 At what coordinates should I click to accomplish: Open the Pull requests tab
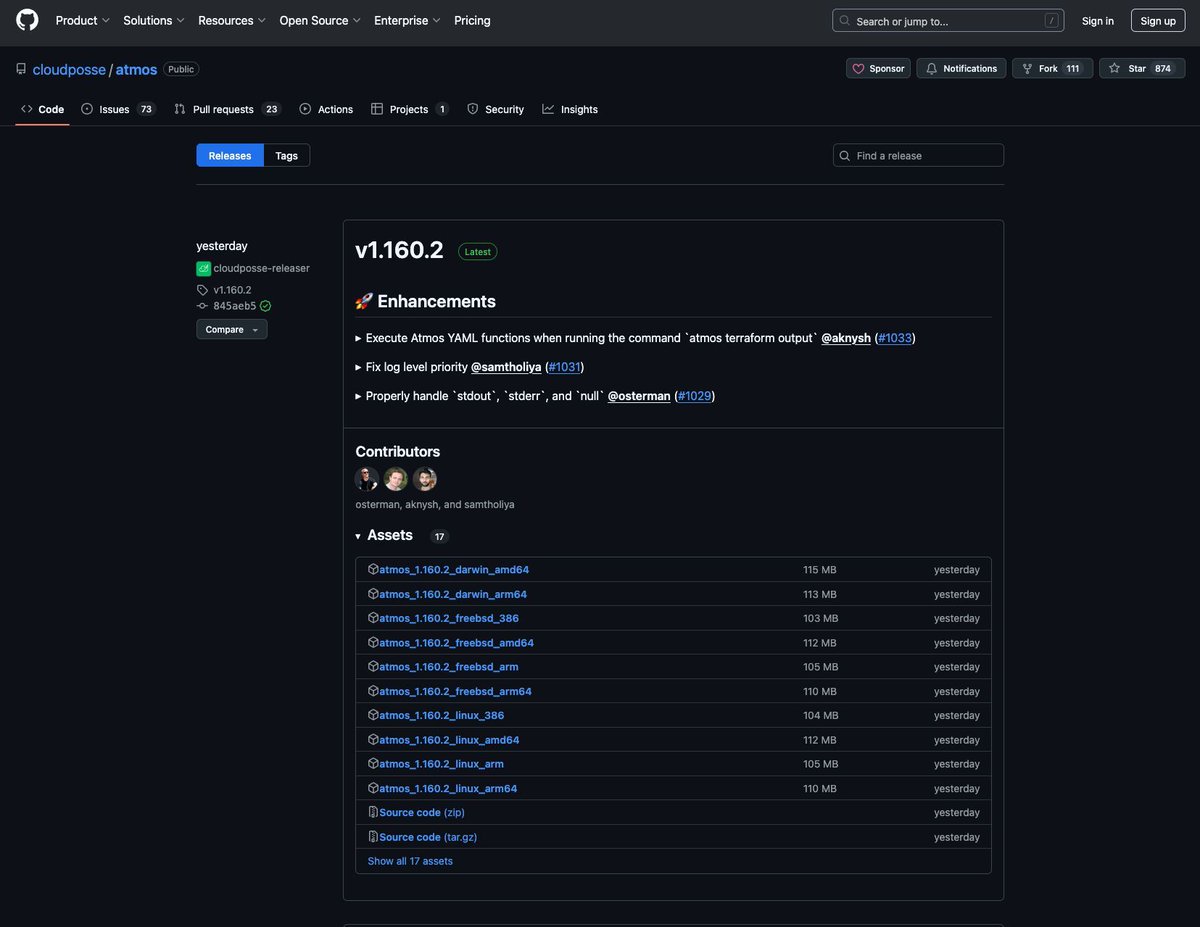[227, 109]
